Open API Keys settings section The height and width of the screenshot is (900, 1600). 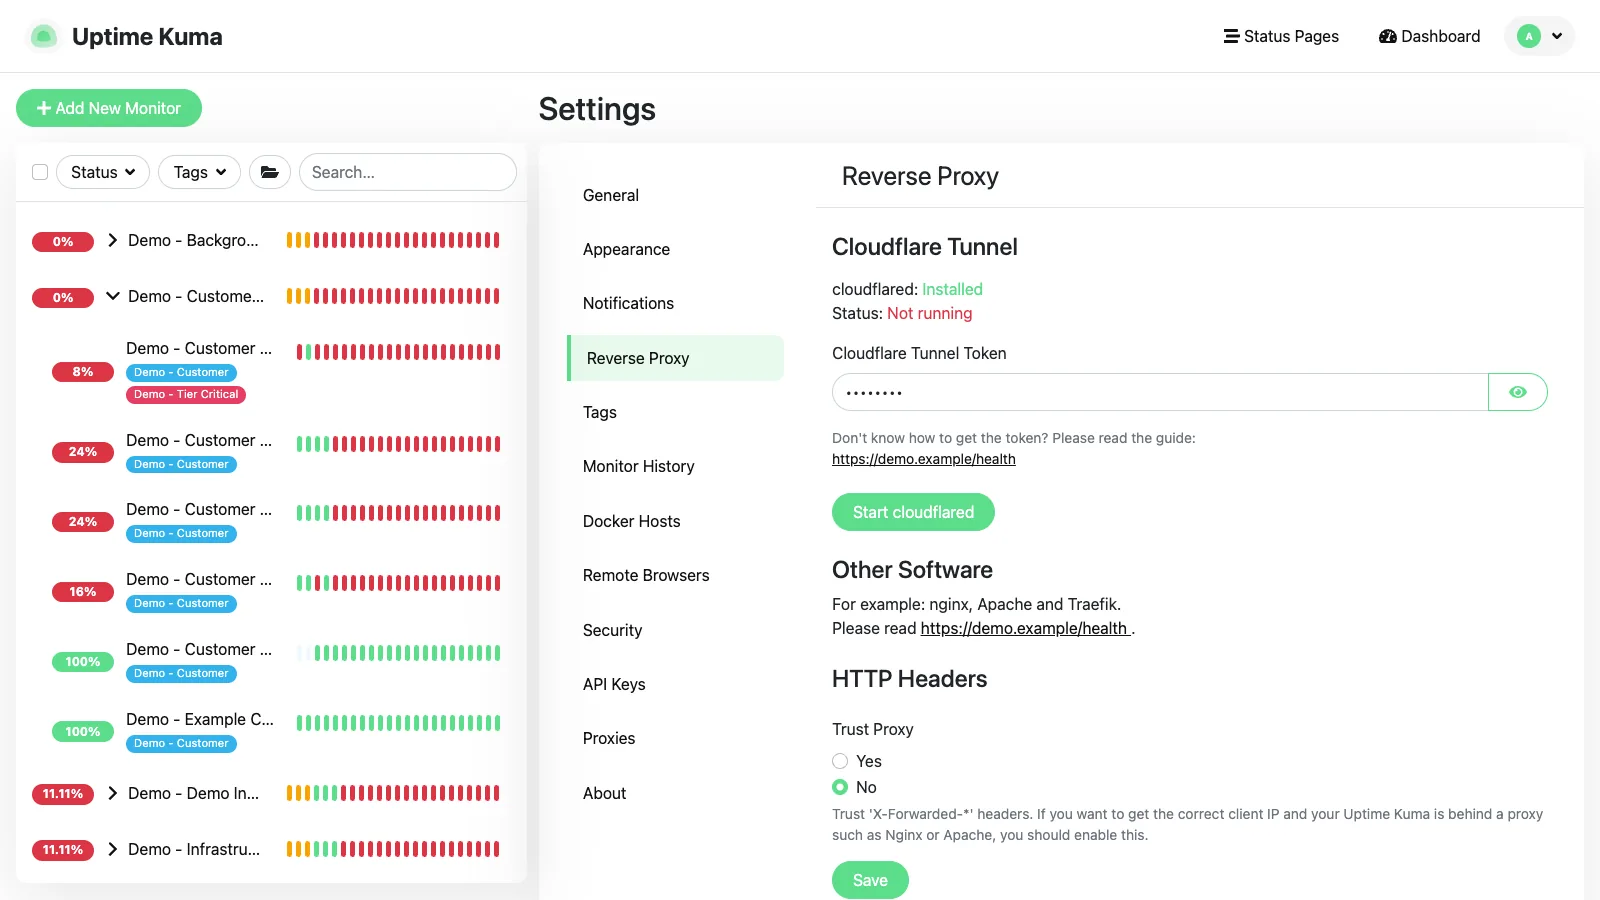675,684
